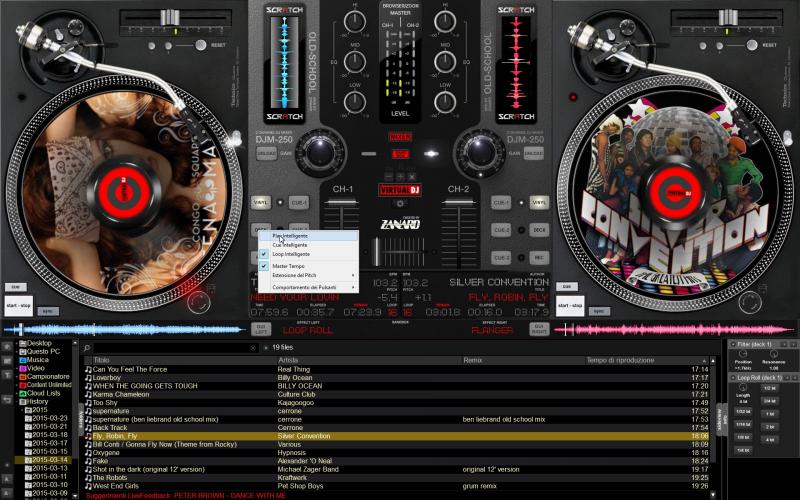Click the GUI LEFT button
The image size is (800, 500).
261,329
